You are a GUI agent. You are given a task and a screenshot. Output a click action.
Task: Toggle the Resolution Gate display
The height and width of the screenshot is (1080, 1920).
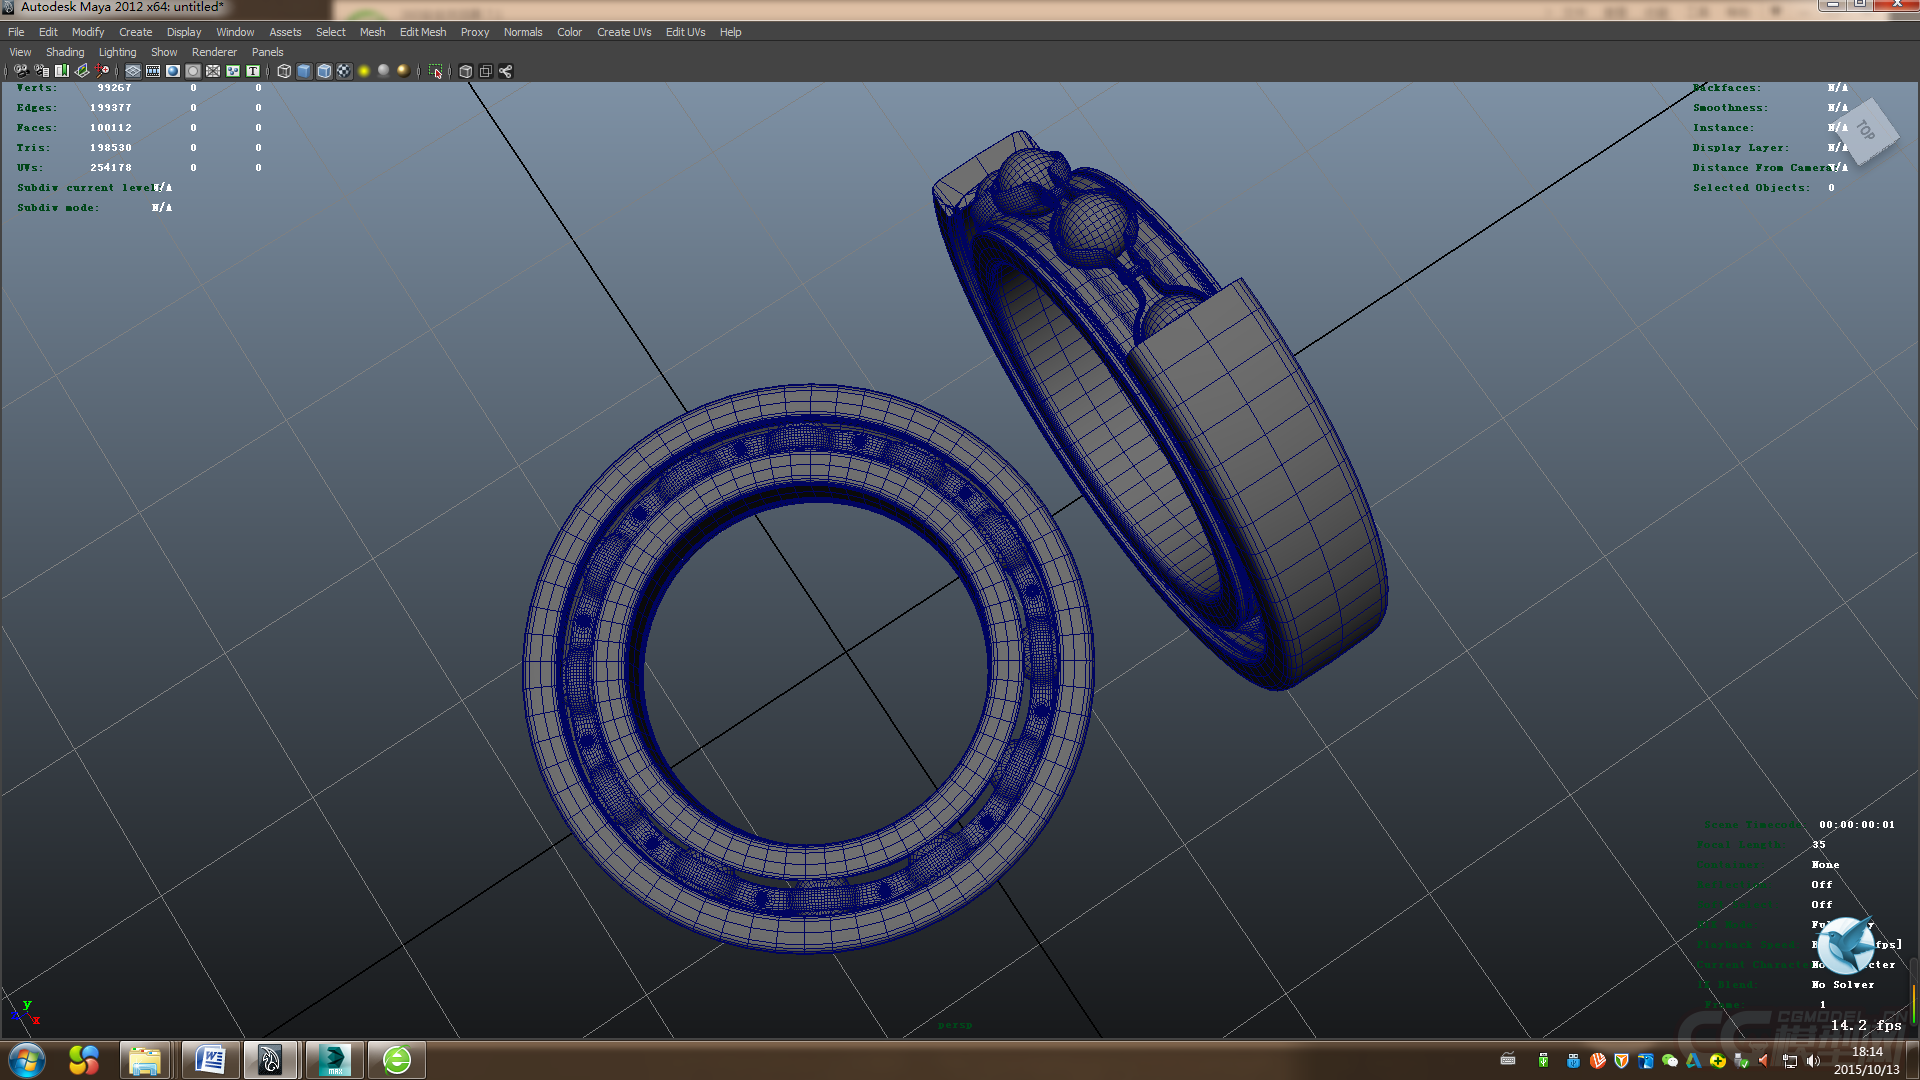tap(173, 71)
